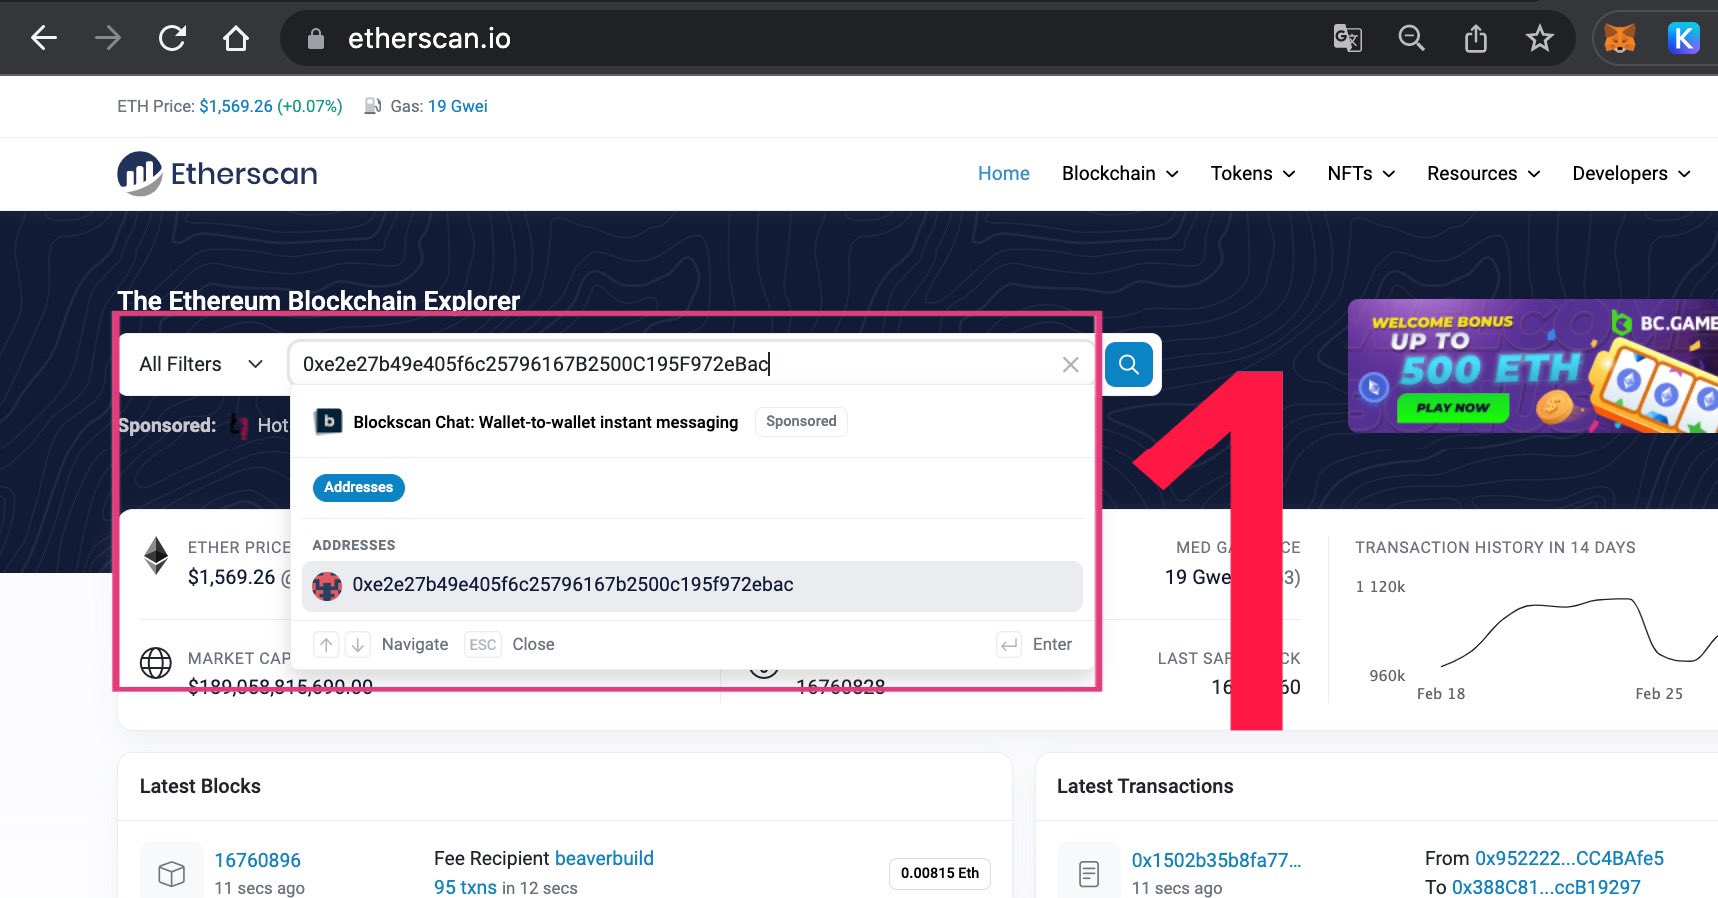Open the 19 Gwei gas link
This screenshot has width=1718, height=898.
point(458,106)
